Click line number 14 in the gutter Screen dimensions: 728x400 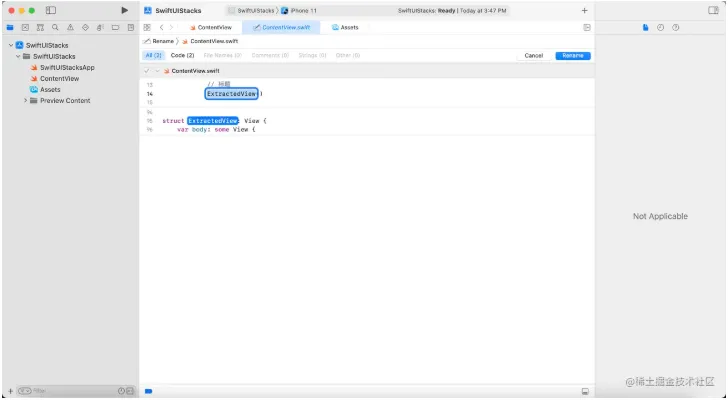point(150,94)
